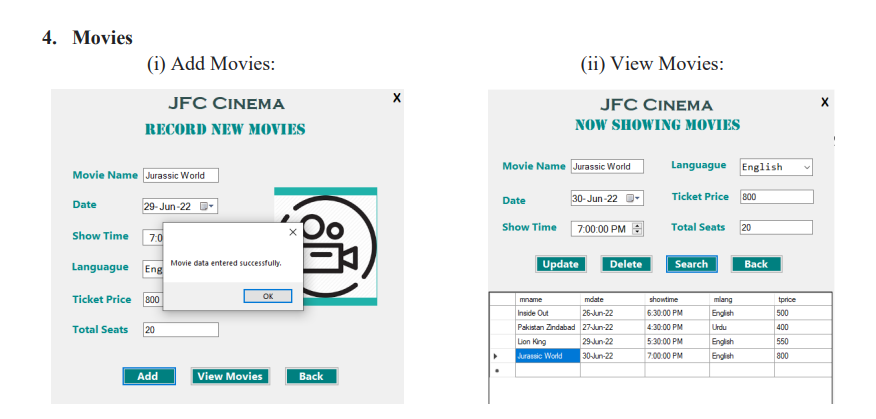The height and width of the screenshot is (419, 876).
Task: Click Ticket Price field showing 800 in Now Showing
Action: coord(777,197)
